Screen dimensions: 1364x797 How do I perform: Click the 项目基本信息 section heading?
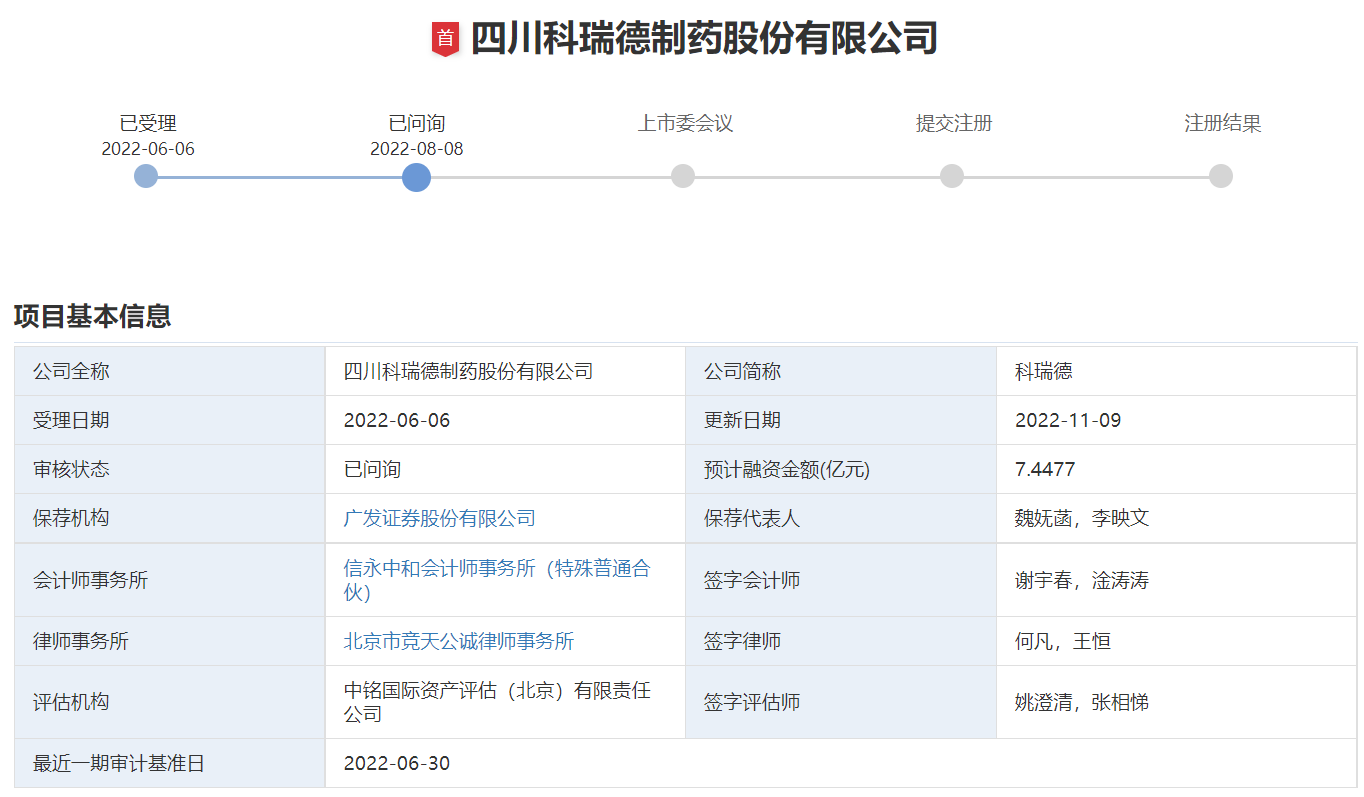[x=92, y=316]
